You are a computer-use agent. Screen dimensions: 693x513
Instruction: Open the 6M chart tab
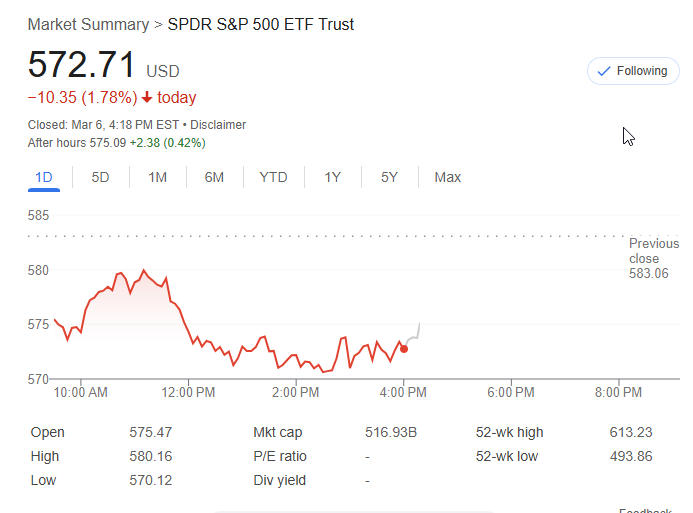pyautogui.click(x=214, y=177)
